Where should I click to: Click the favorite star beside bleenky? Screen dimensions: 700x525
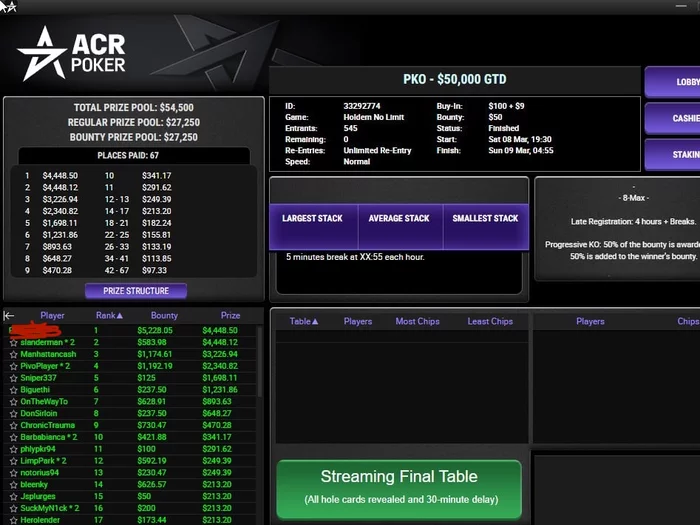(13, 485)
